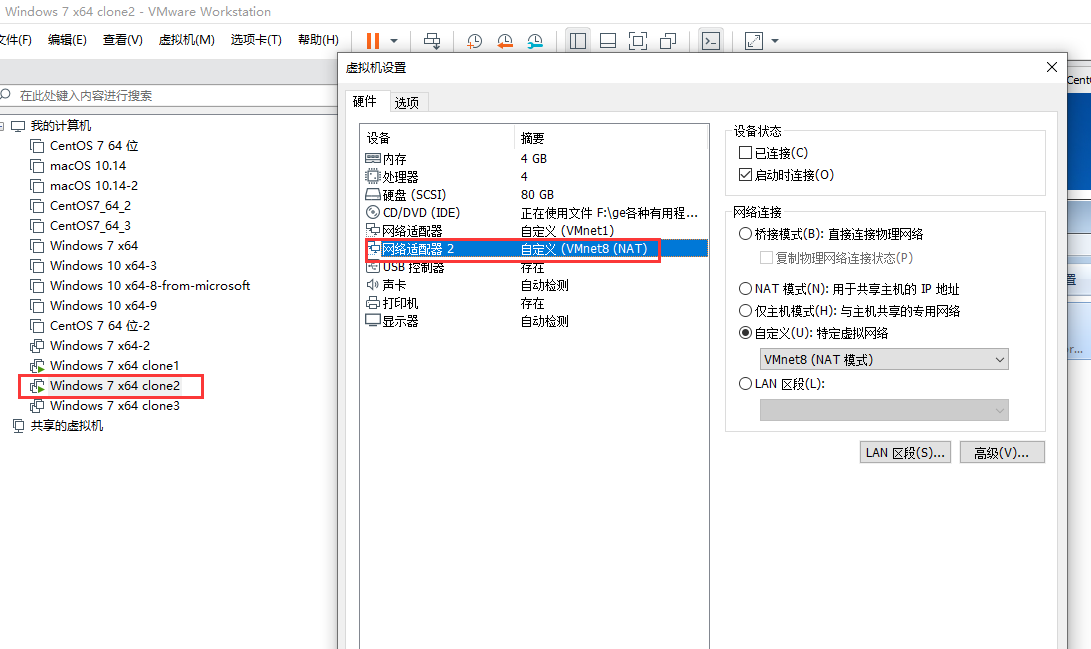Revert to snapshot using the orange arrow icon
1091x649 pixels.
[x=505, y=41]
